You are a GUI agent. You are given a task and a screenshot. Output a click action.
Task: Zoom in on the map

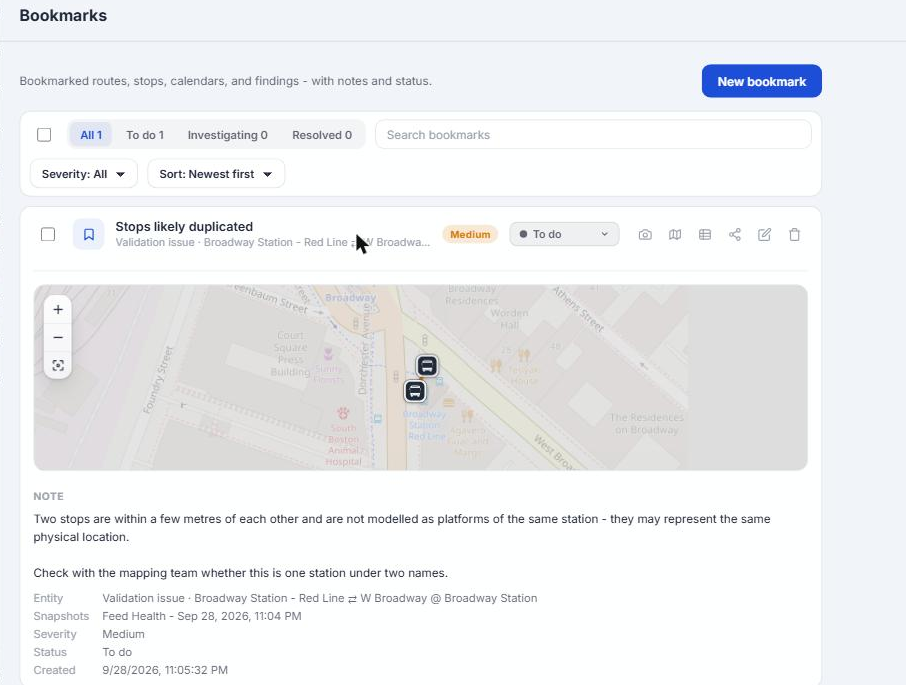[x=58, y=310]
